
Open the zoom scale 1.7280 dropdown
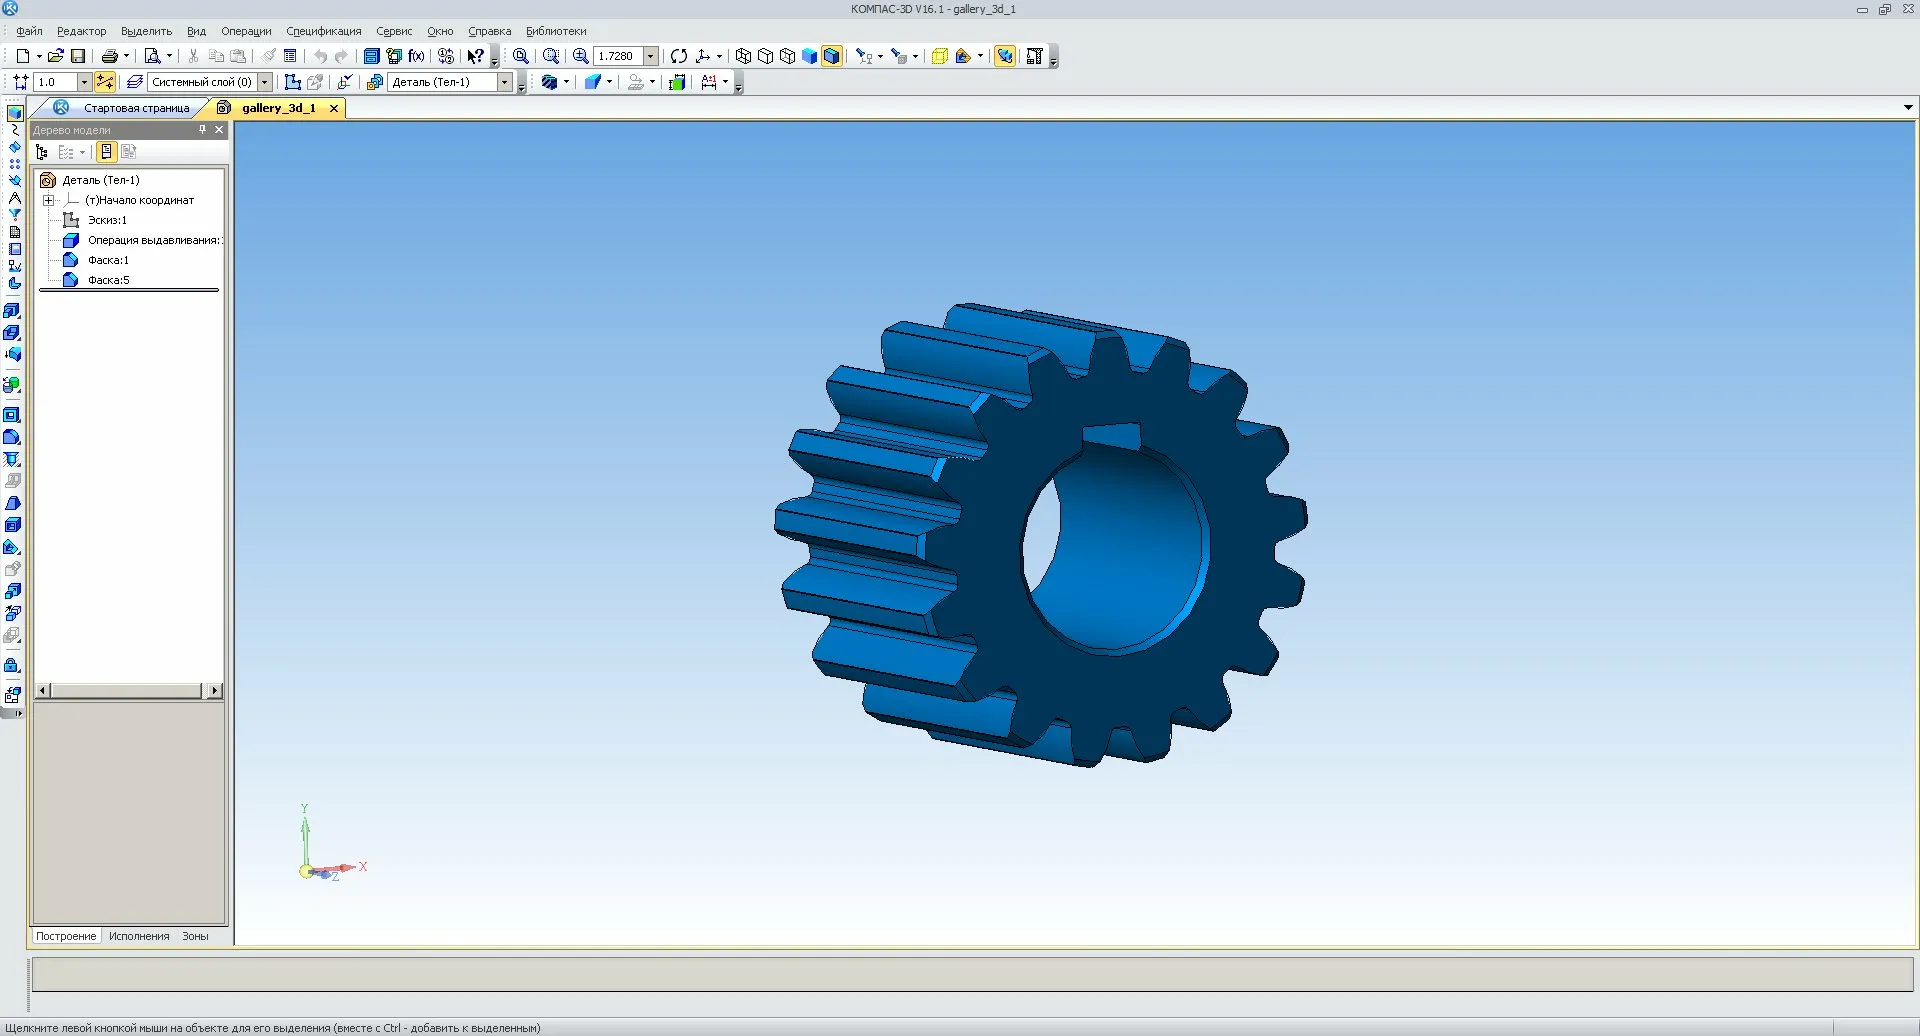point(650,56)
